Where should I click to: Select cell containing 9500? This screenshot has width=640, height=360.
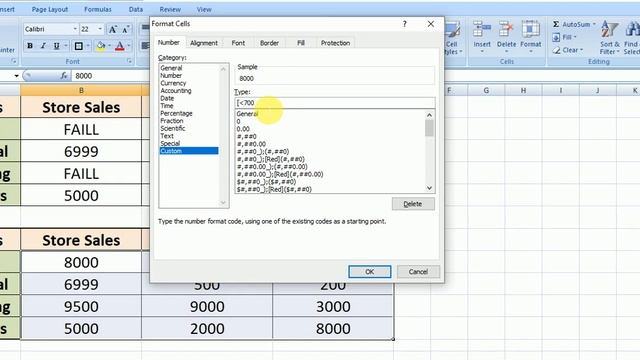[x=81, y=307]
